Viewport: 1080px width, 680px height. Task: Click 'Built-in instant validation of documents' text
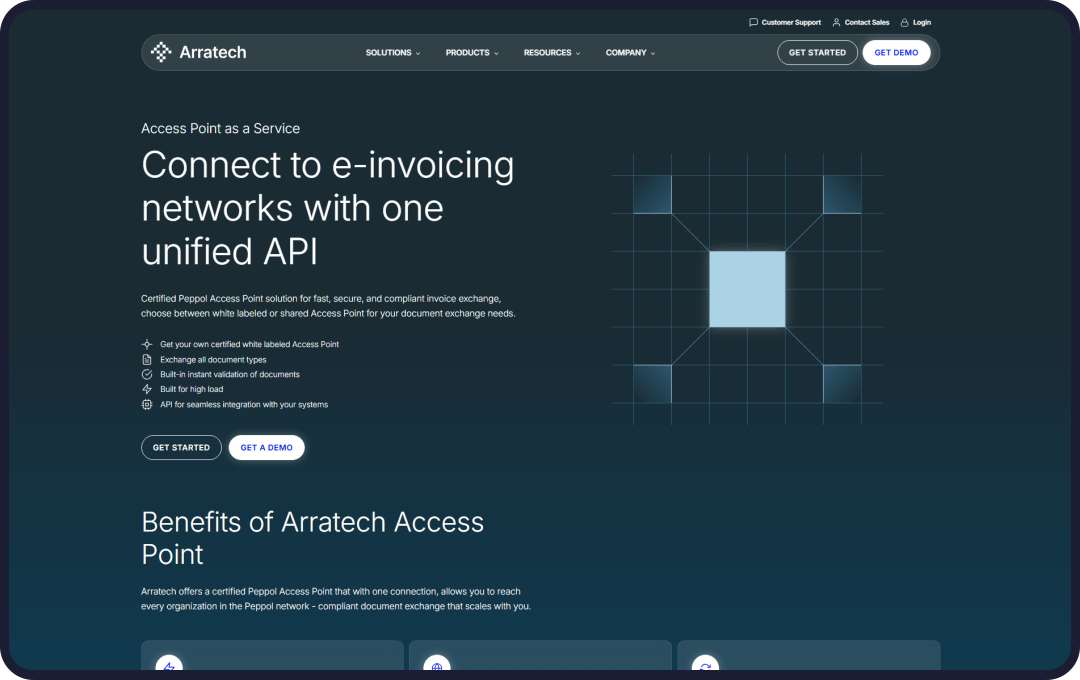230,375
